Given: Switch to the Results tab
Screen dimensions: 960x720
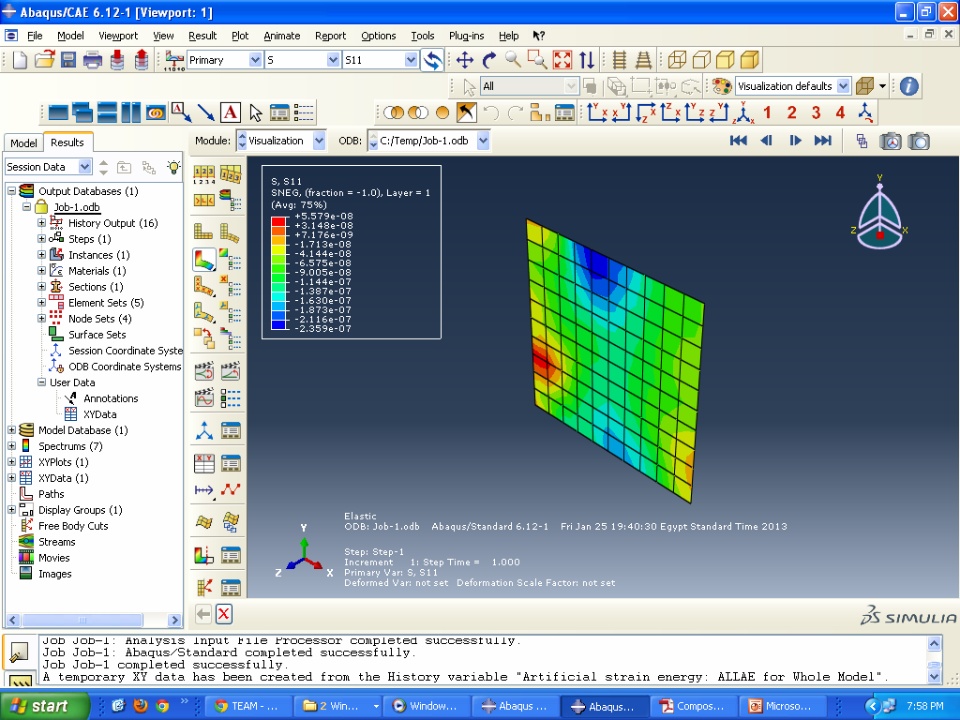Looking at the screenshot, I should tap(67, 142).
